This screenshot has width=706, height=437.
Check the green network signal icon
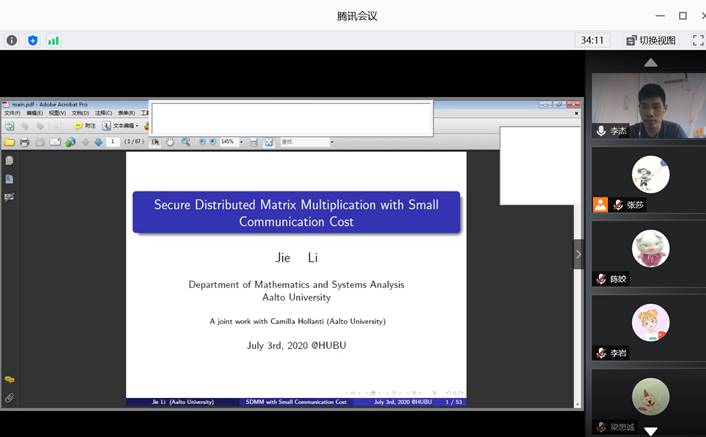click(53, 41)
